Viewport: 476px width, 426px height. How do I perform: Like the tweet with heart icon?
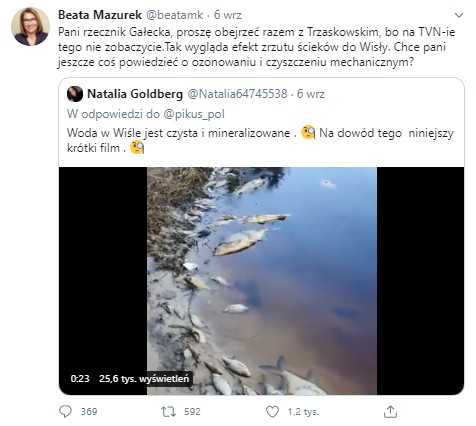(x=272, y=412)
